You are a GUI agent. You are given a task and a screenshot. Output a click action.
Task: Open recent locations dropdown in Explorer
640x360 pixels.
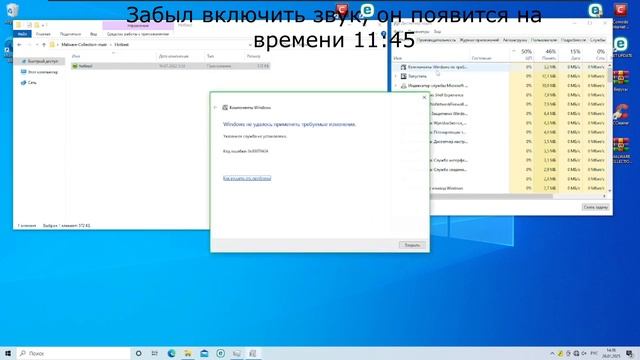(37, 44)
